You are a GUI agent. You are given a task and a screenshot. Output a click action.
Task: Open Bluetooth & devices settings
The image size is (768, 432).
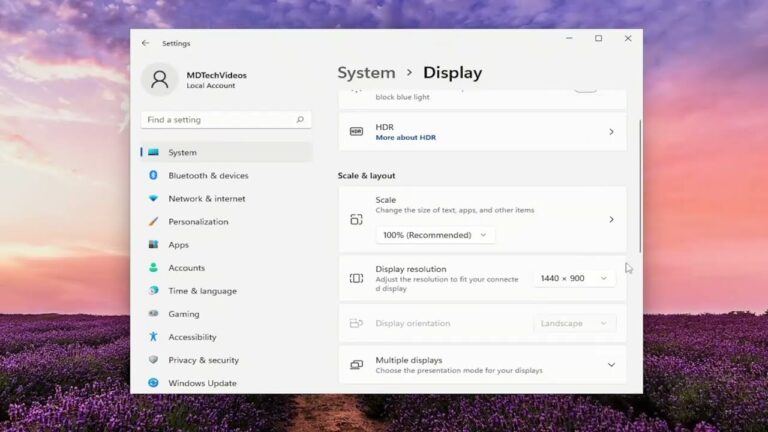227,175
